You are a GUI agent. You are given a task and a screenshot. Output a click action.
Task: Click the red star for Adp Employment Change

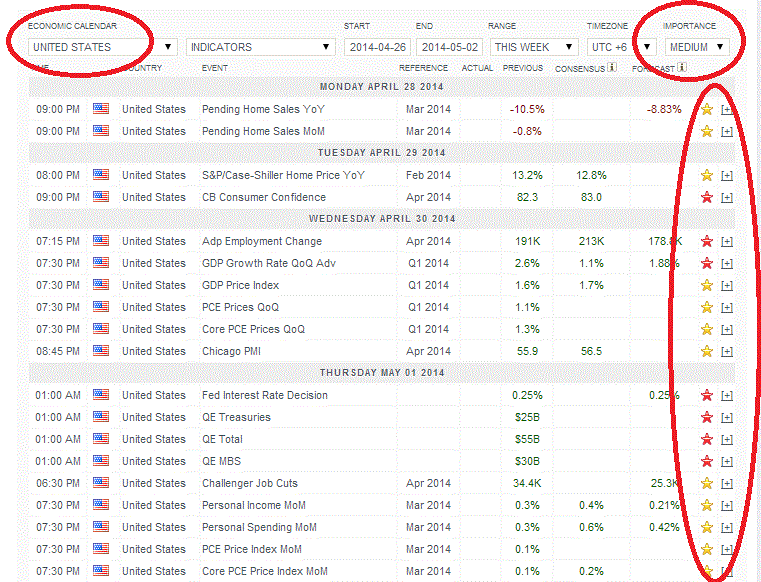[x=707, y=241]
